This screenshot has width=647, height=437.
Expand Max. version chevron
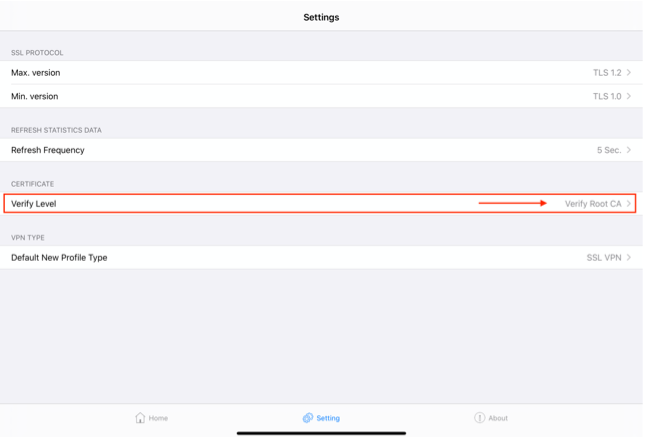[629, 73]
